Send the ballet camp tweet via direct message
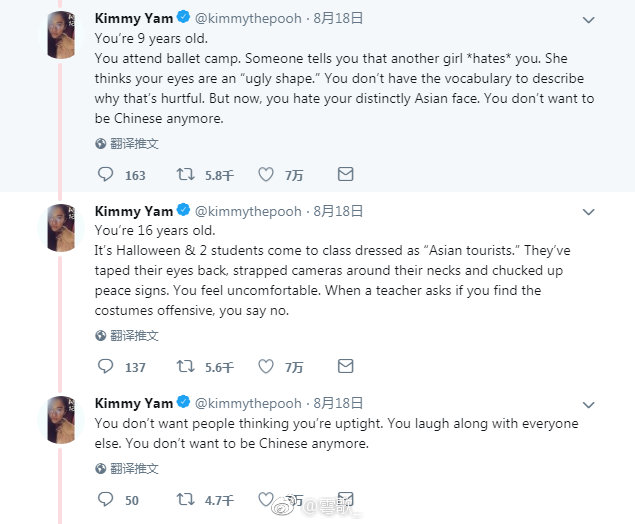The width and height of the screenshot is (635, 524). (345, 174)
